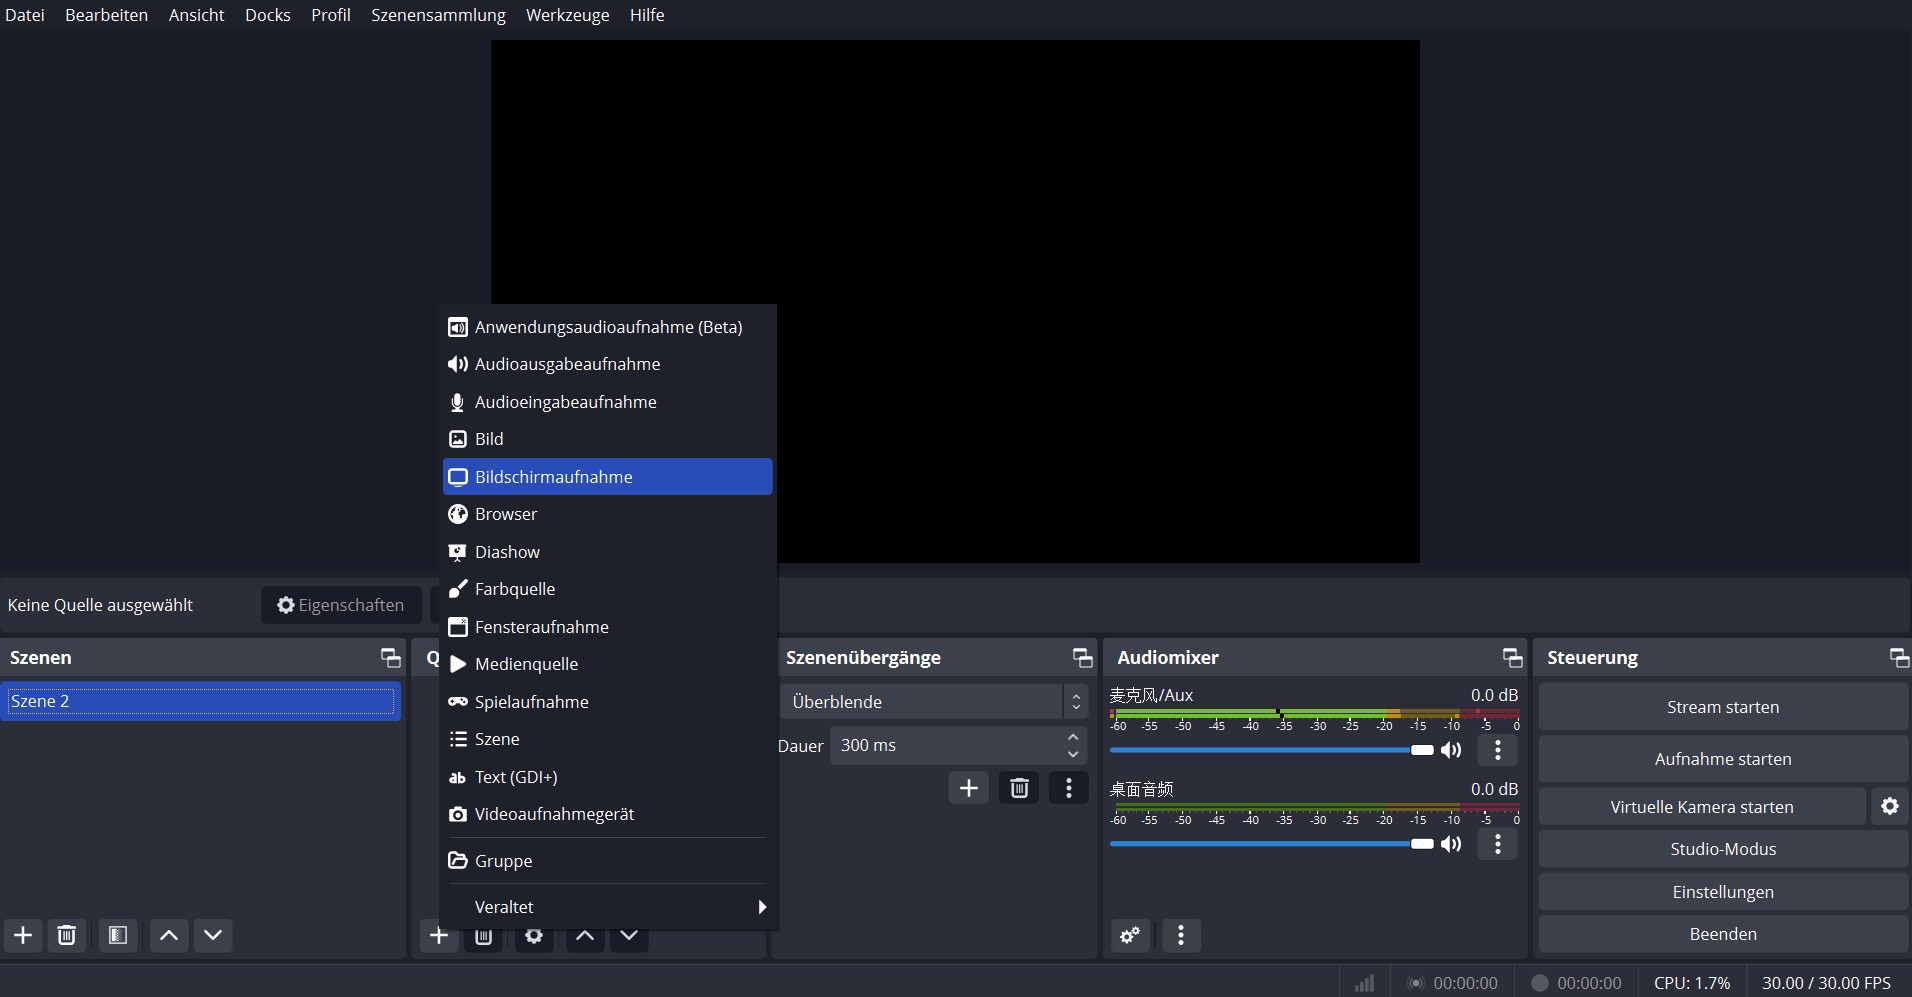
Task: Undock the Szenenübergänge panel
Action: tap(1082, 657)
